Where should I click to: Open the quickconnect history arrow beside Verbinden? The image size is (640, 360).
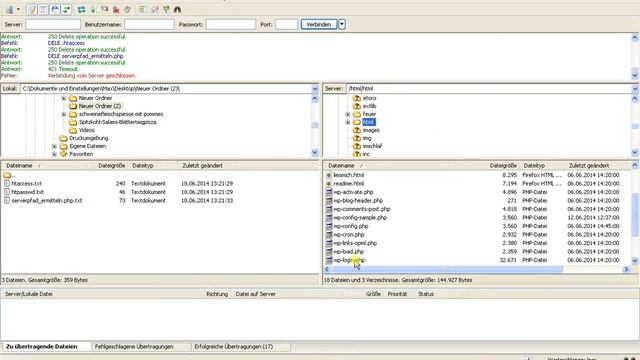342,24
